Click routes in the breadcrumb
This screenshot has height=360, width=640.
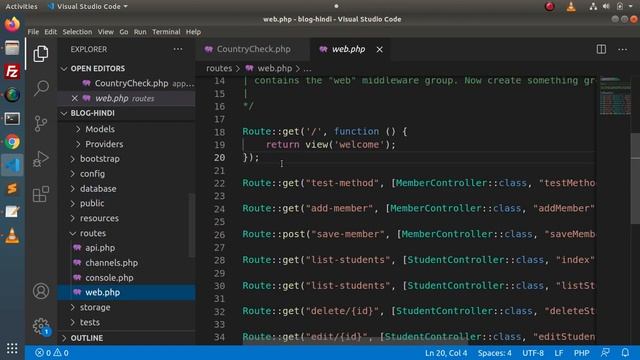219,69
